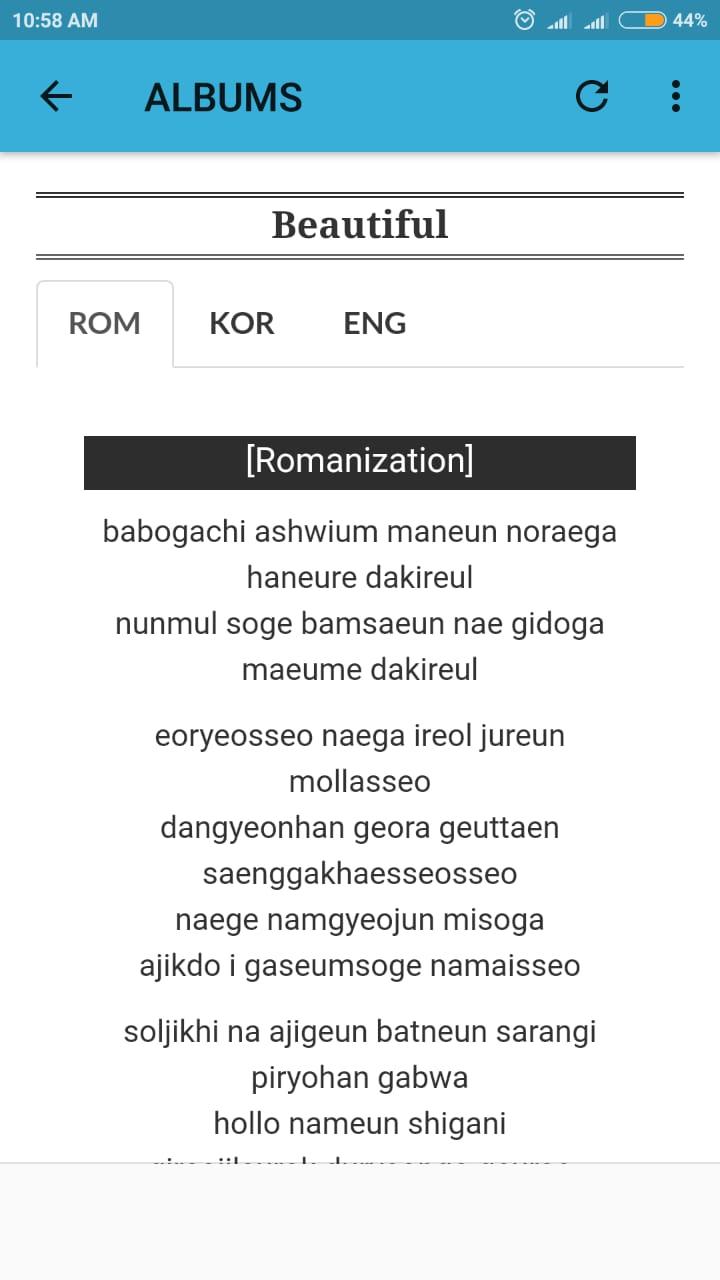Tap lyric line 'naege namgyeojun misoga'
The image size is (720, 1280).
pos(360,919)
